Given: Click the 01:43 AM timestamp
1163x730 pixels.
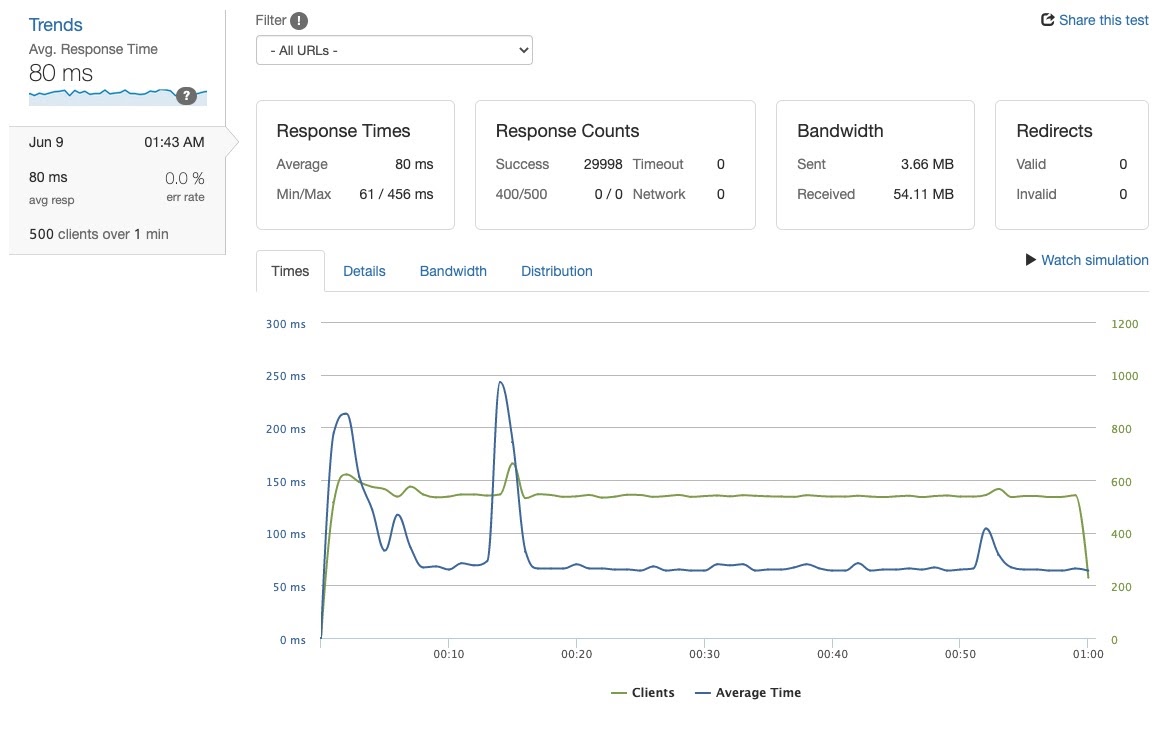Looking at the screenshot, I should coord(174,142).
